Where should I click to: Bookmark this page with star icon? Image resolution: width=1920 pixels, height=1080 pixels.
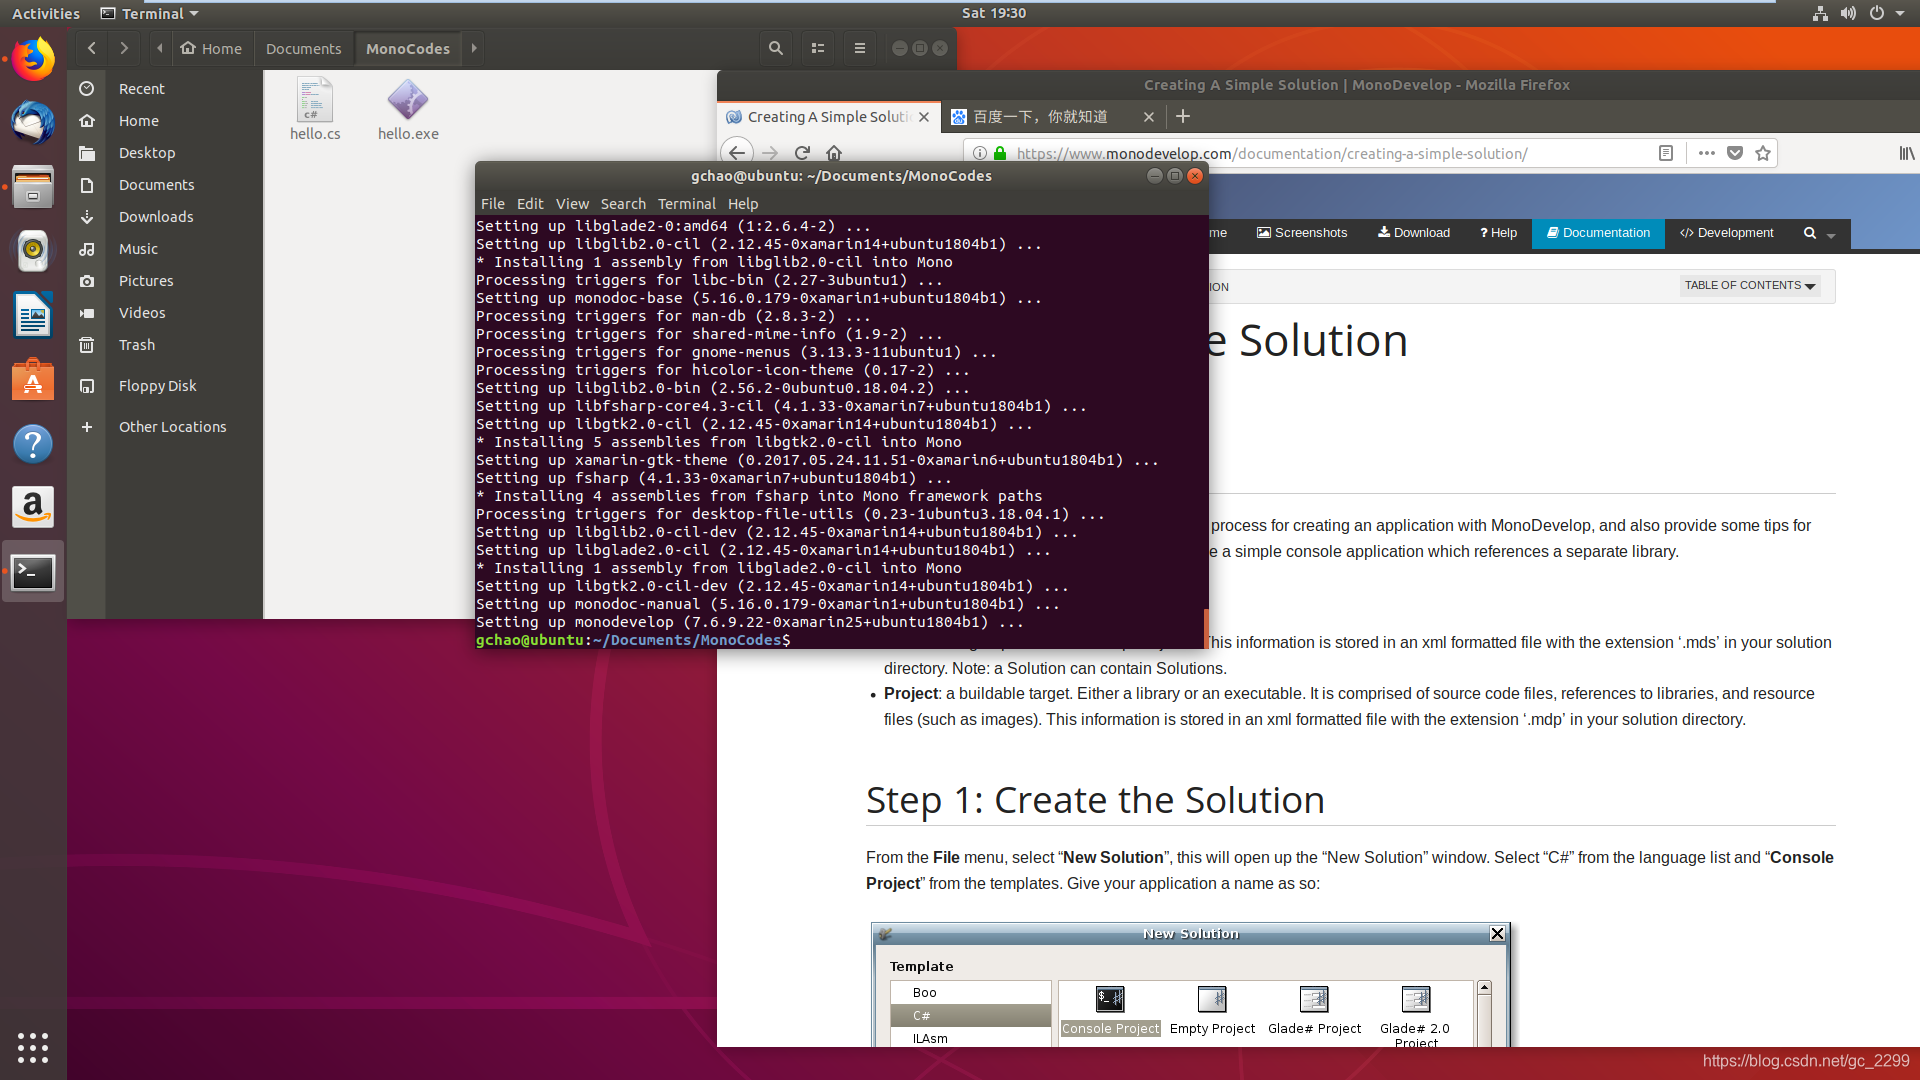1763,153
